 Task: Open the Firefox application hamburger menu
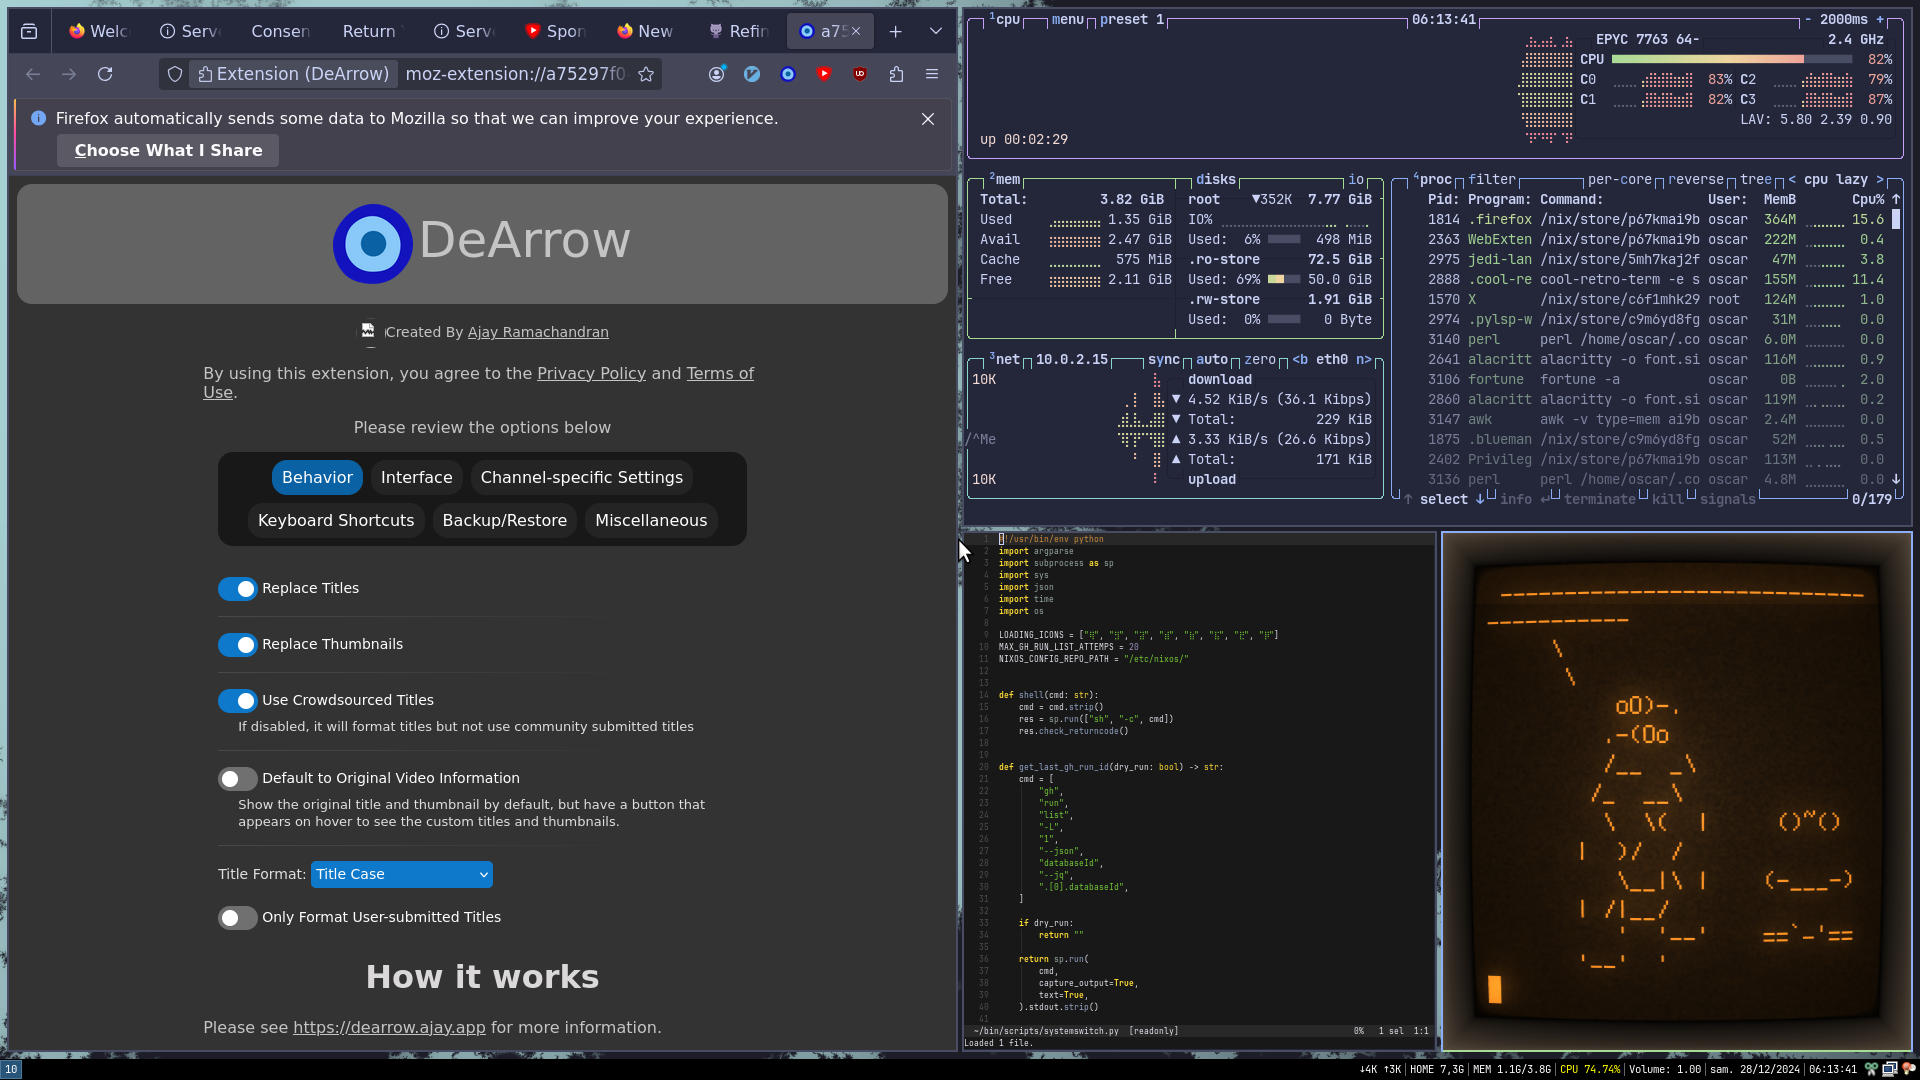click(932, 74)
